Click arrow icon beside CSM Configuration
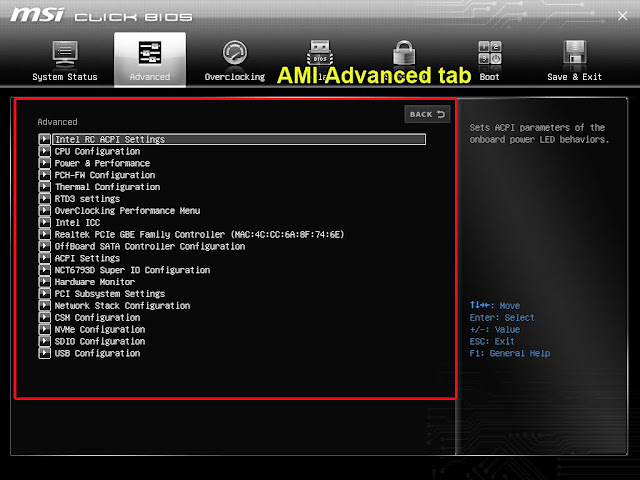Viewport: 640px width, 480px height. (44, 317)
